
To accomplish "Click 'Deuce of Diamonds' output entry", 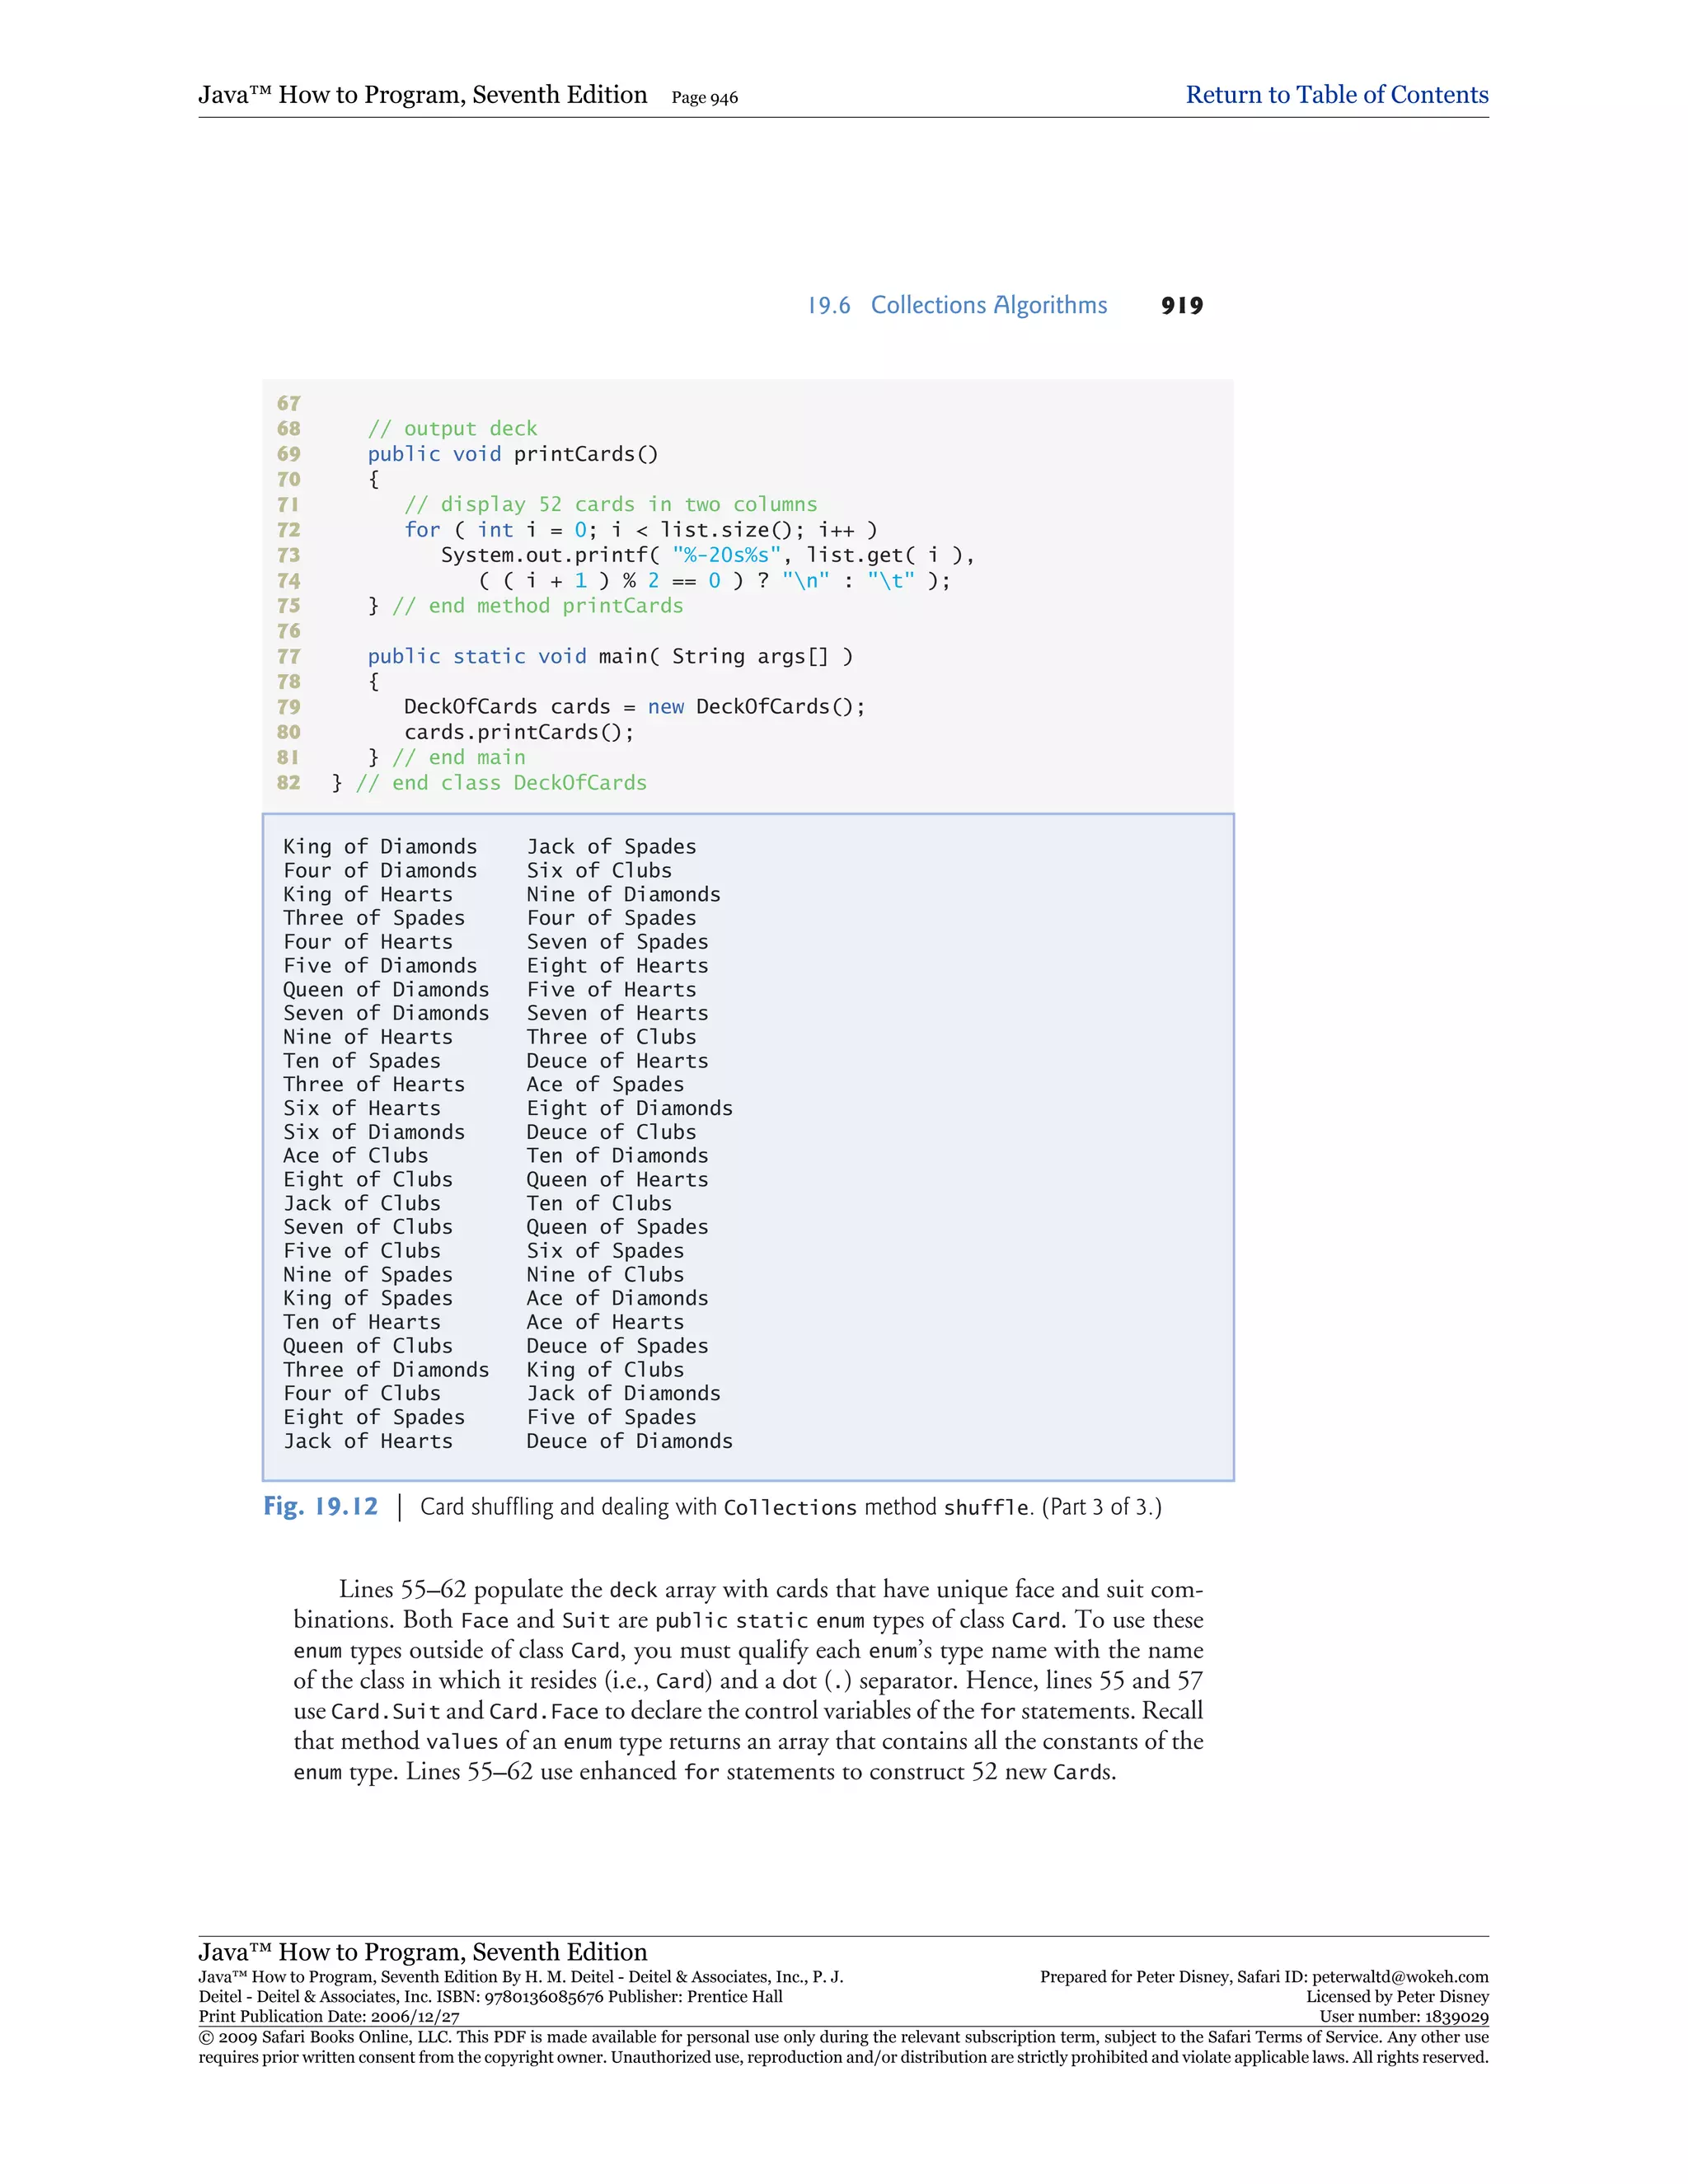I will (629, 1441).
